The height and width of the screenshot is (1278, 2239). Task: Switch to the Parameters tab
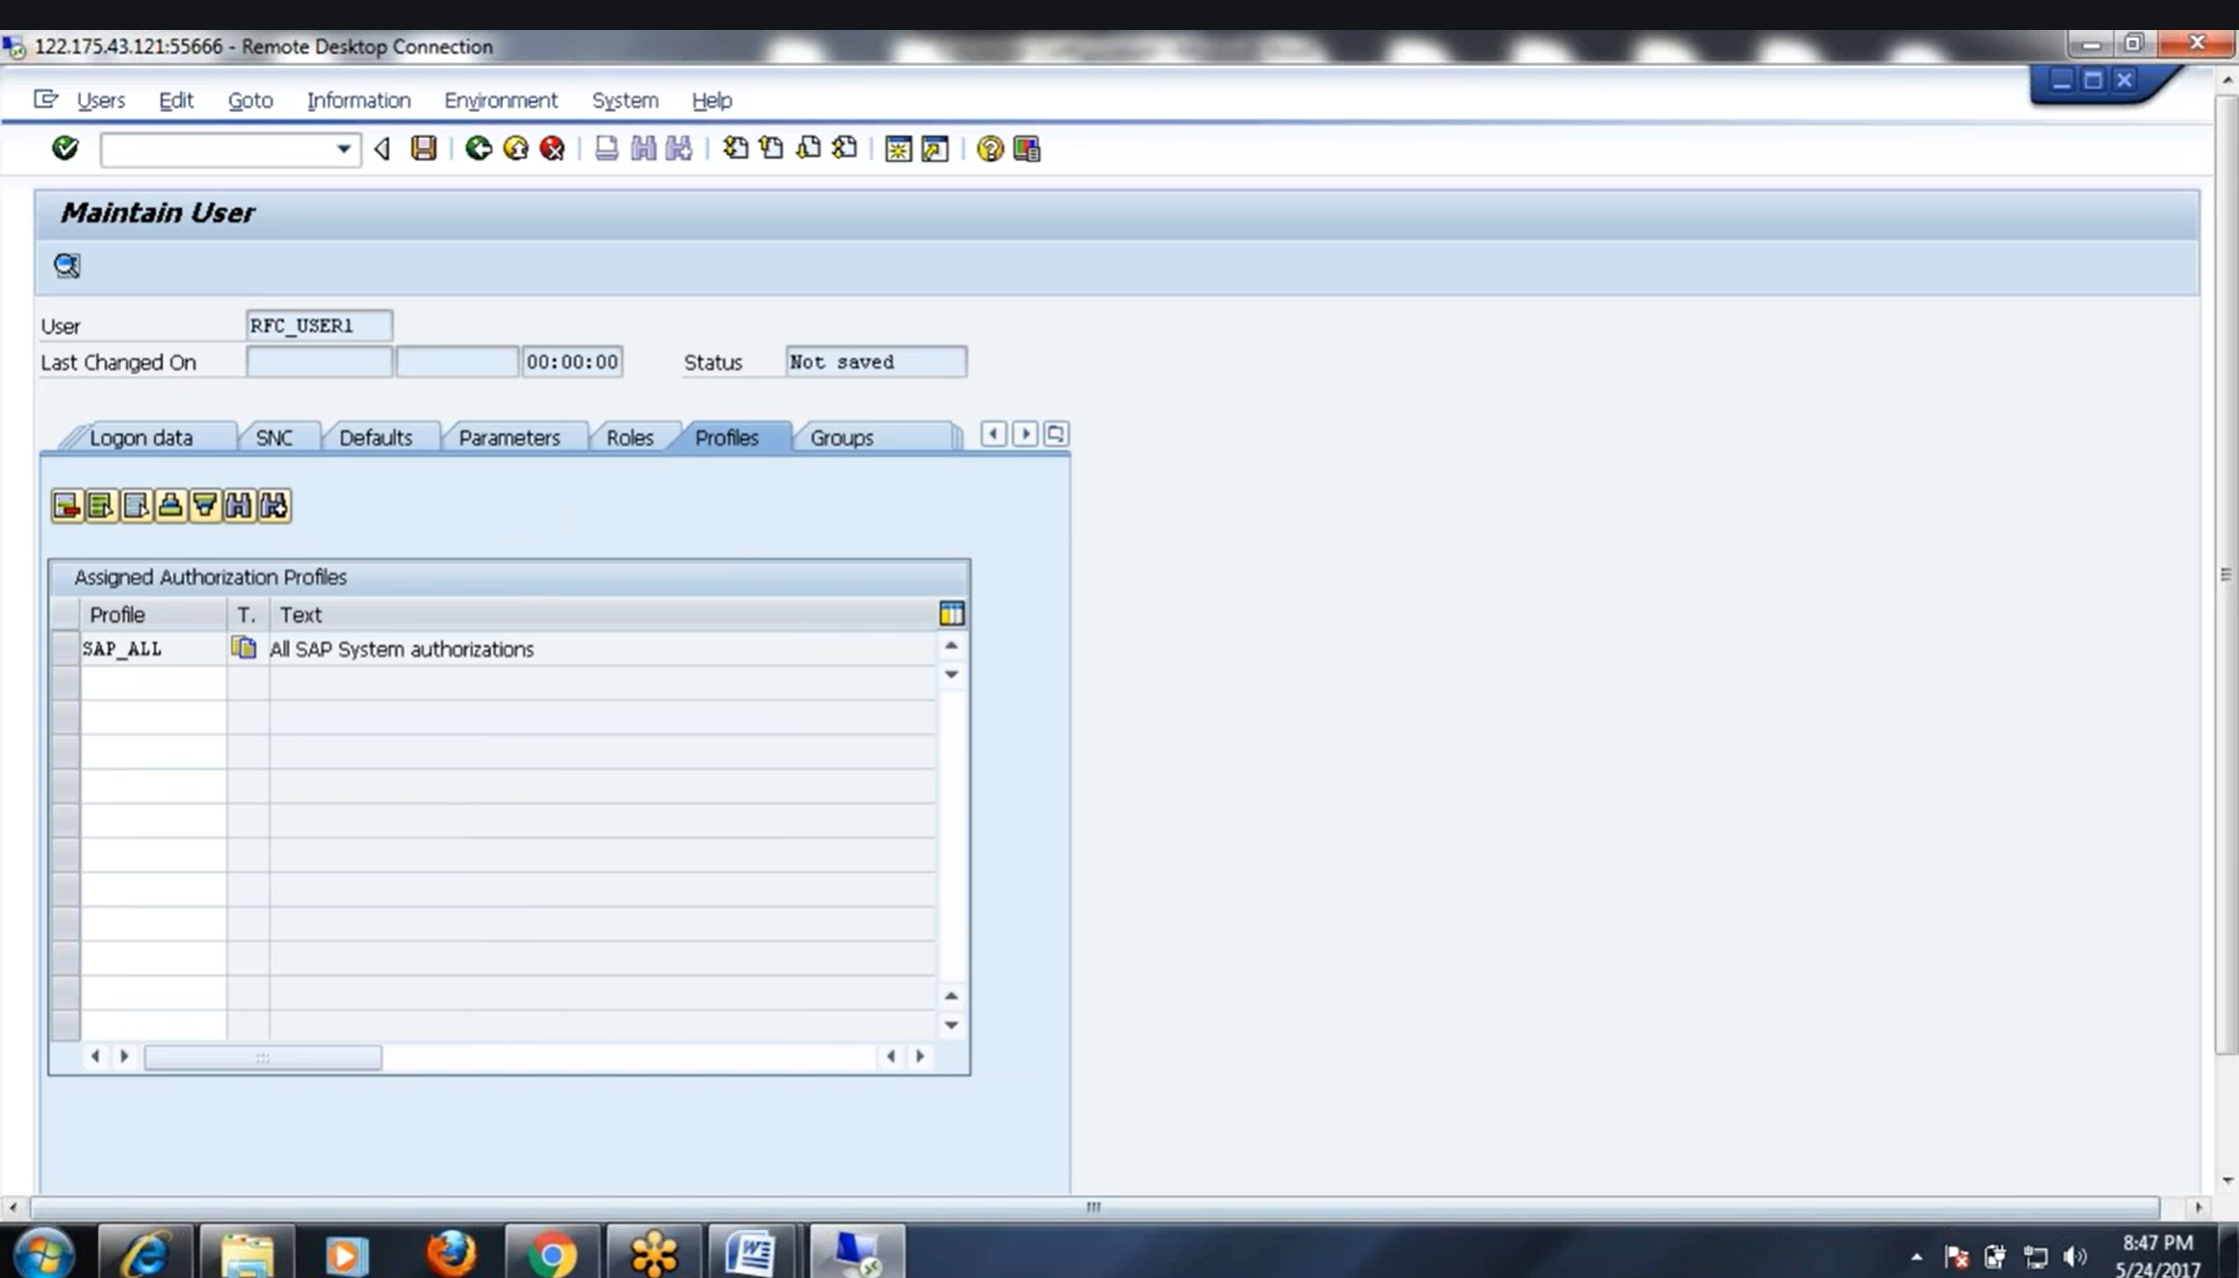click(509, 437)
